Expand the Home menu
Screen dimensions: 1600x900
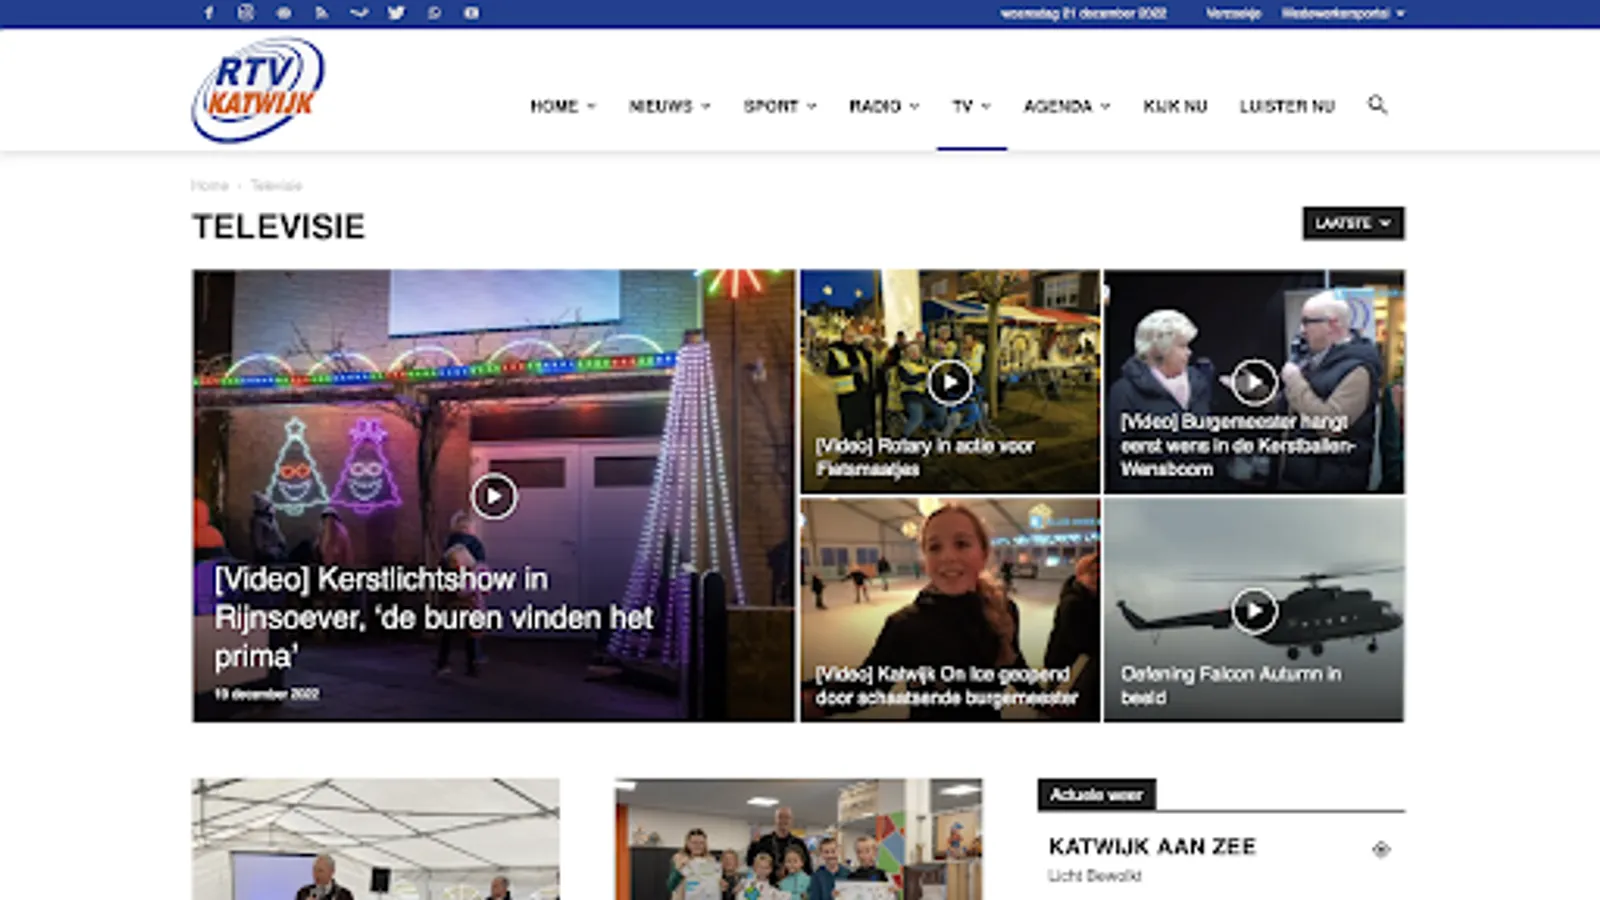click(x=563, y=106)
